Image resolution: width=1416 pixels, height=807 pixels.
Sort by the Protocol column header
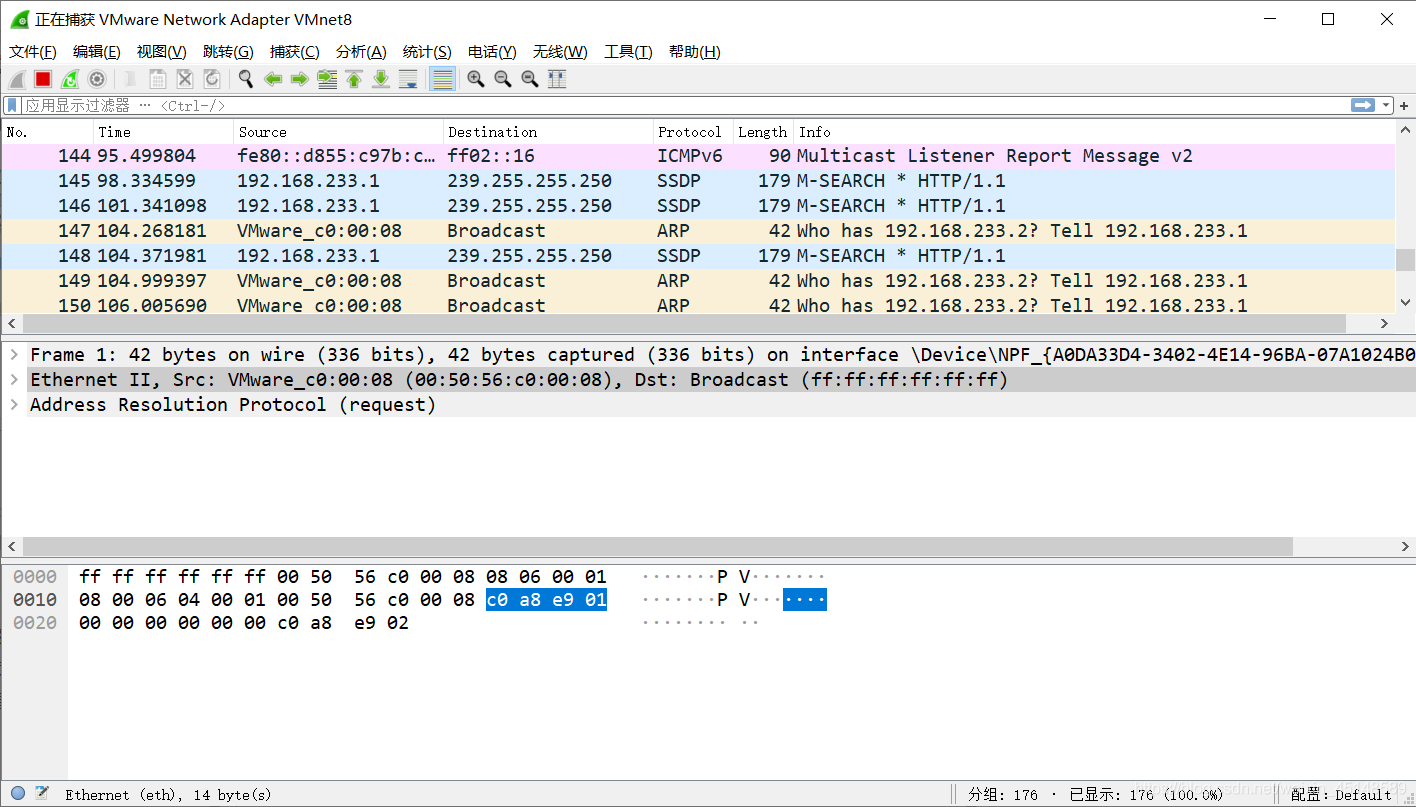(693, 132)
